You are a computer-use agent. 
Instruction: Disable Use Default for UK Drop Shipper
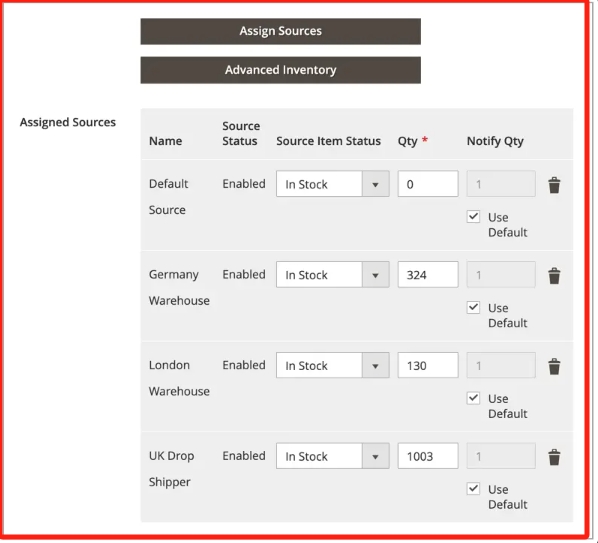click(x=473, y=488)
